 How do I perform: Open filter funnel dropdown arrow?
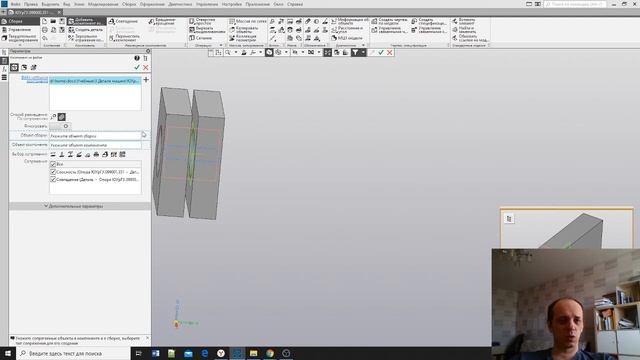[x=363, y=52]
